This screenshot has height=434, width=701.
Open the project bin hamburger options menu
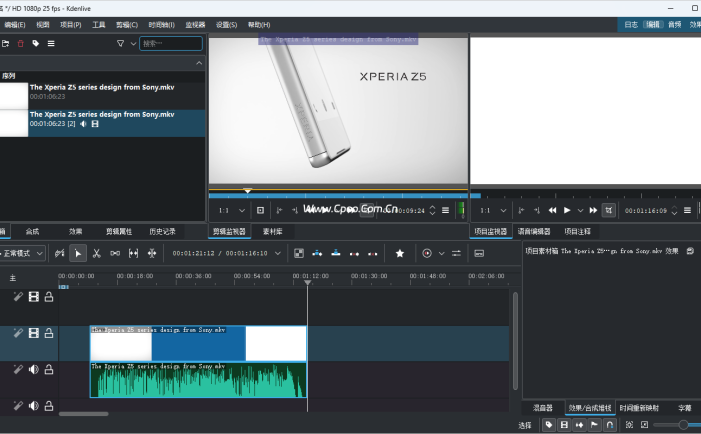click(51, 43)
